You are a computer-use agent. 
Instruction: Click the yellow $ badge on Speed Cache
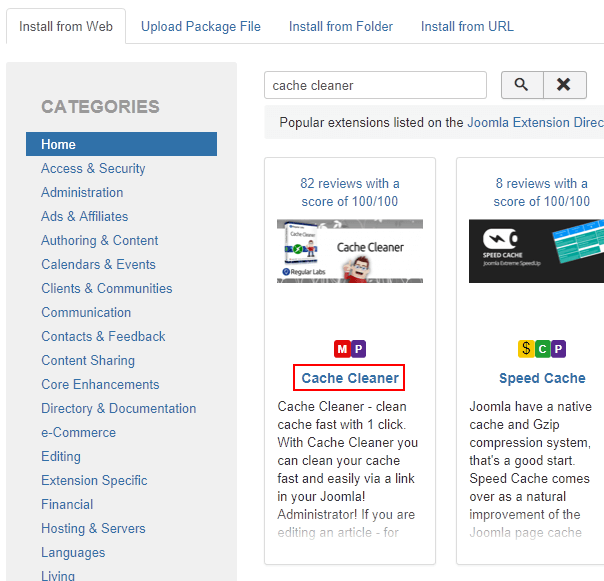[526, 349]
